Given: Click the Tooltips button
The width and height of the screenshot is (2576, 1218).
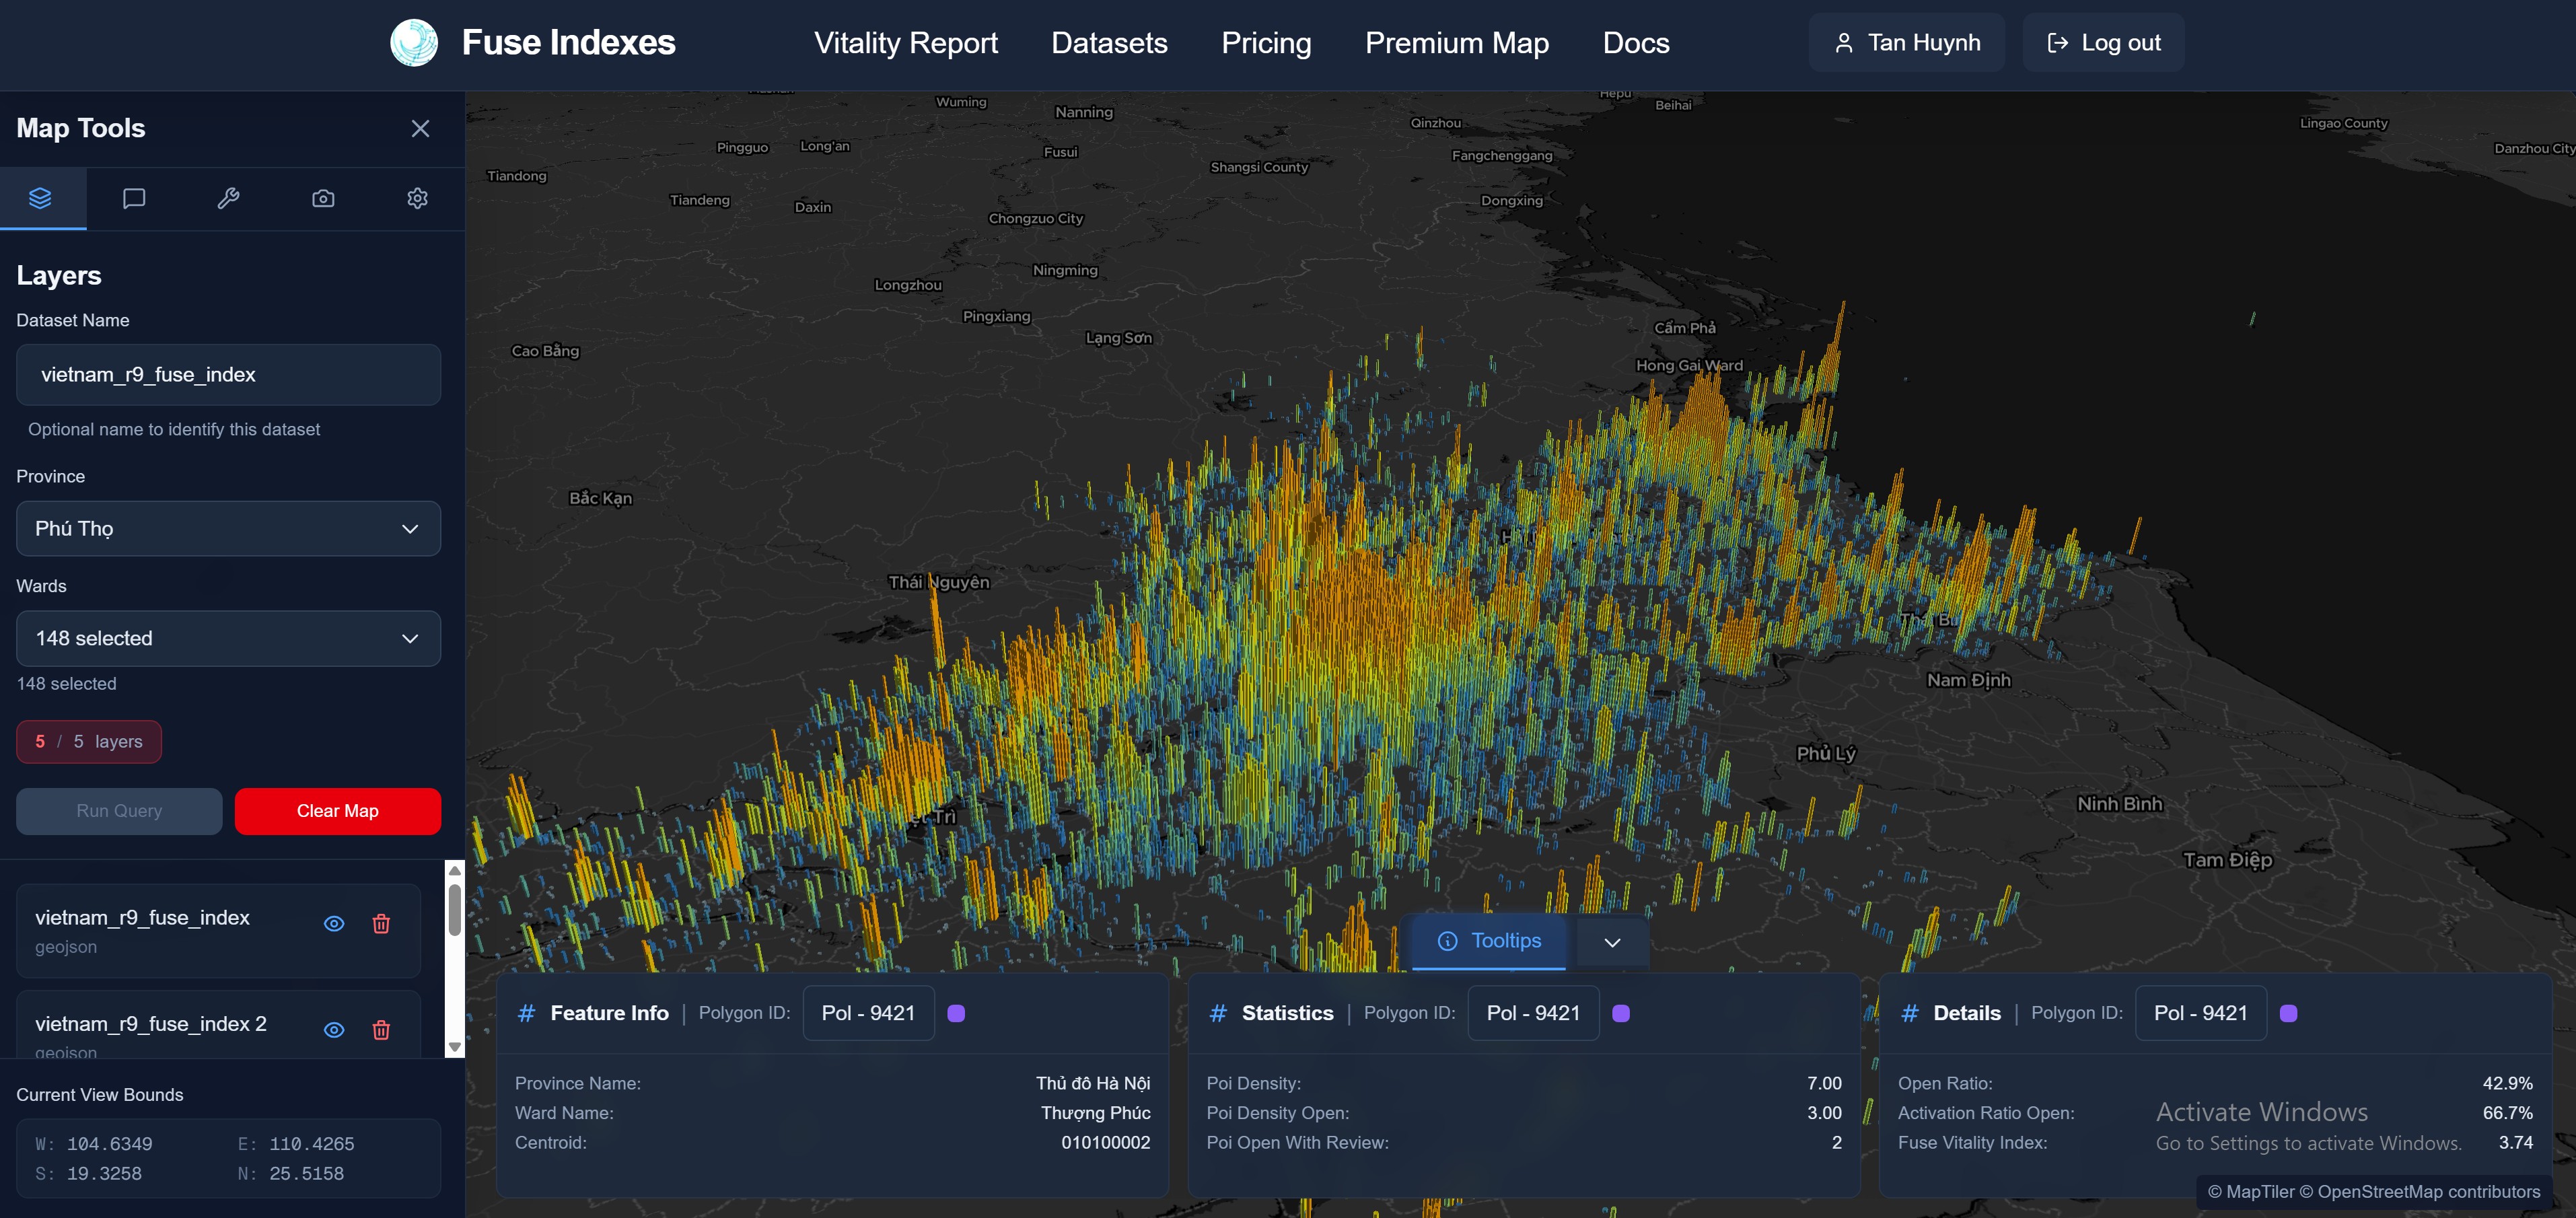Looking at the screenshot, I should 1489,941.
